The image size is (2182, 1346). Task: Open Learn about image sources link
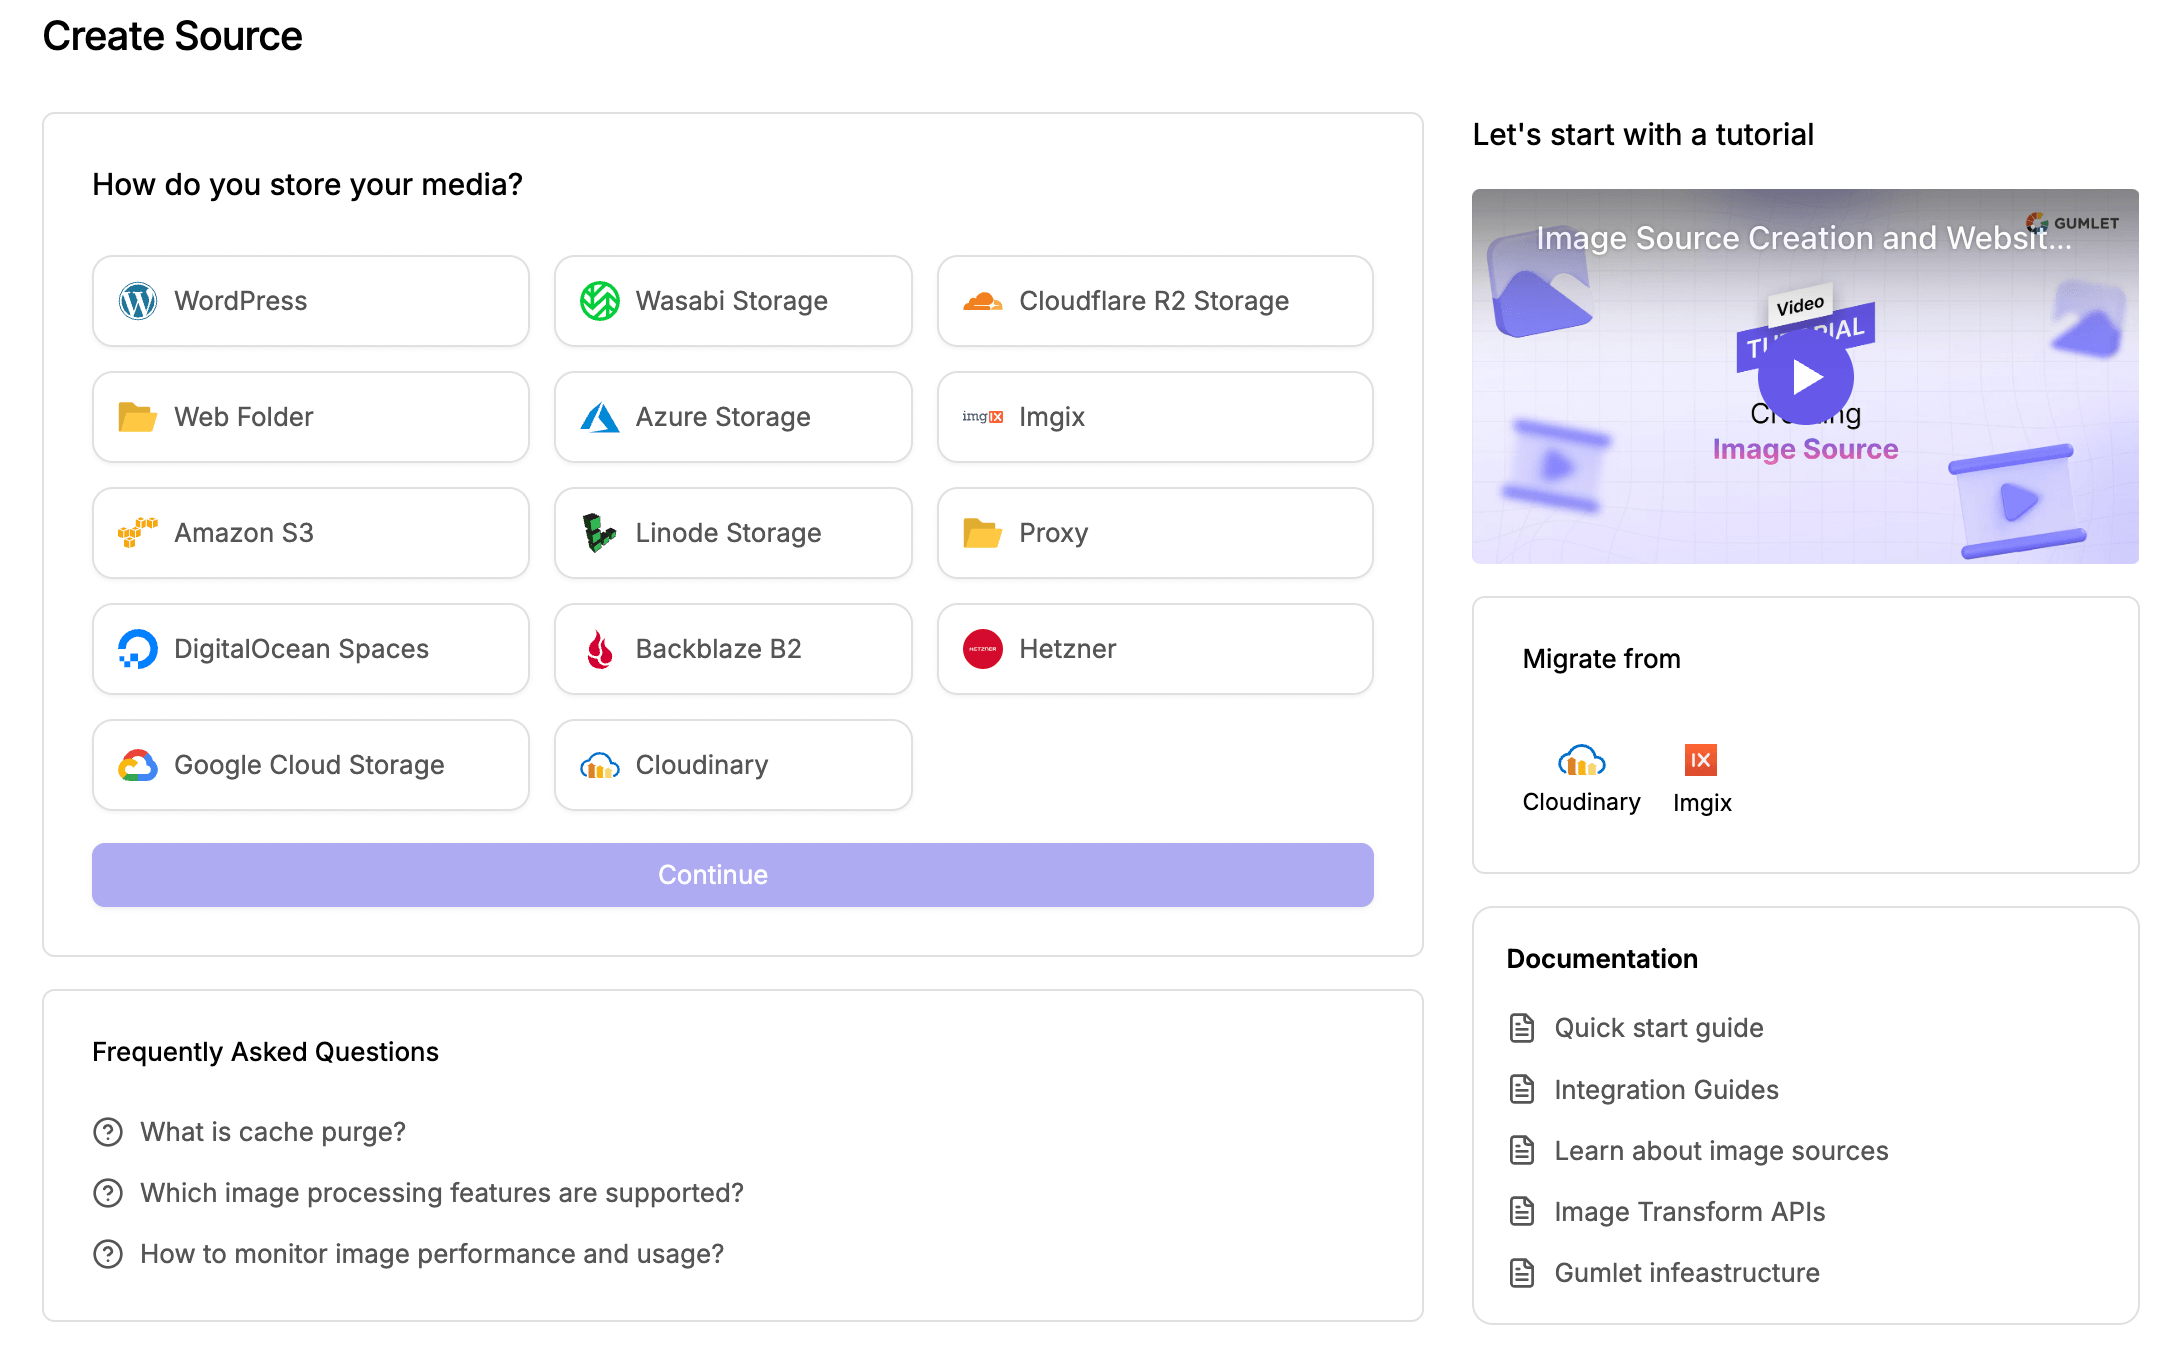[1722, 1151]
